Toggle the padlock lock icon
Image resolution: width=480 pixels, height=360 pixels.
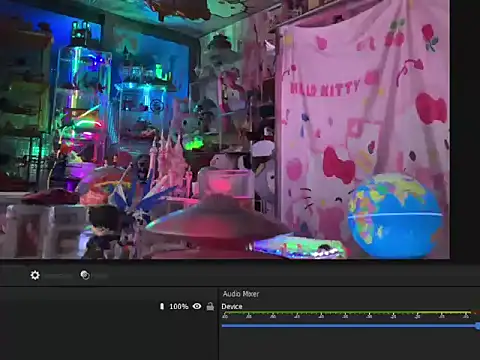[x=210, y=306]
